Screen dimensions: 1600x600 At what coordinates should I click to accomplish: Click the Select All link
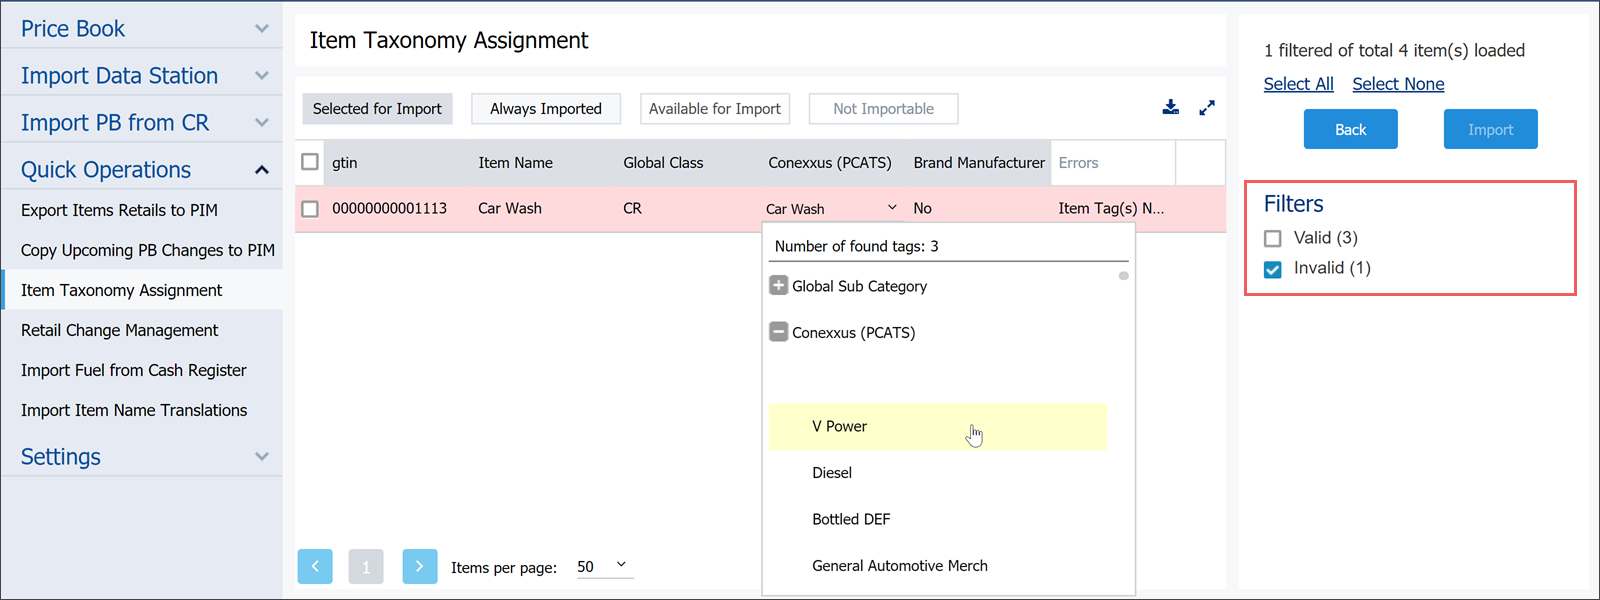(1298, 84)
